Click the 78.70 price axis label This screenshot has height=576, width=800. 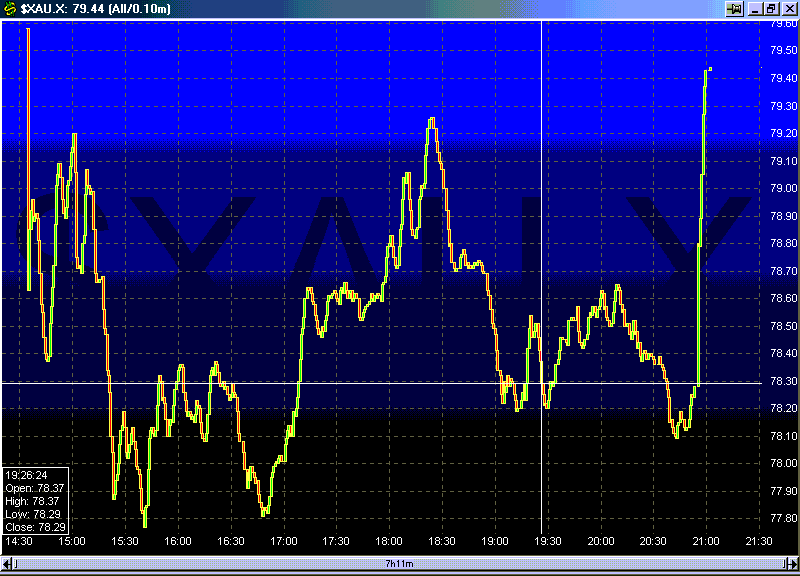coord(784,271)
